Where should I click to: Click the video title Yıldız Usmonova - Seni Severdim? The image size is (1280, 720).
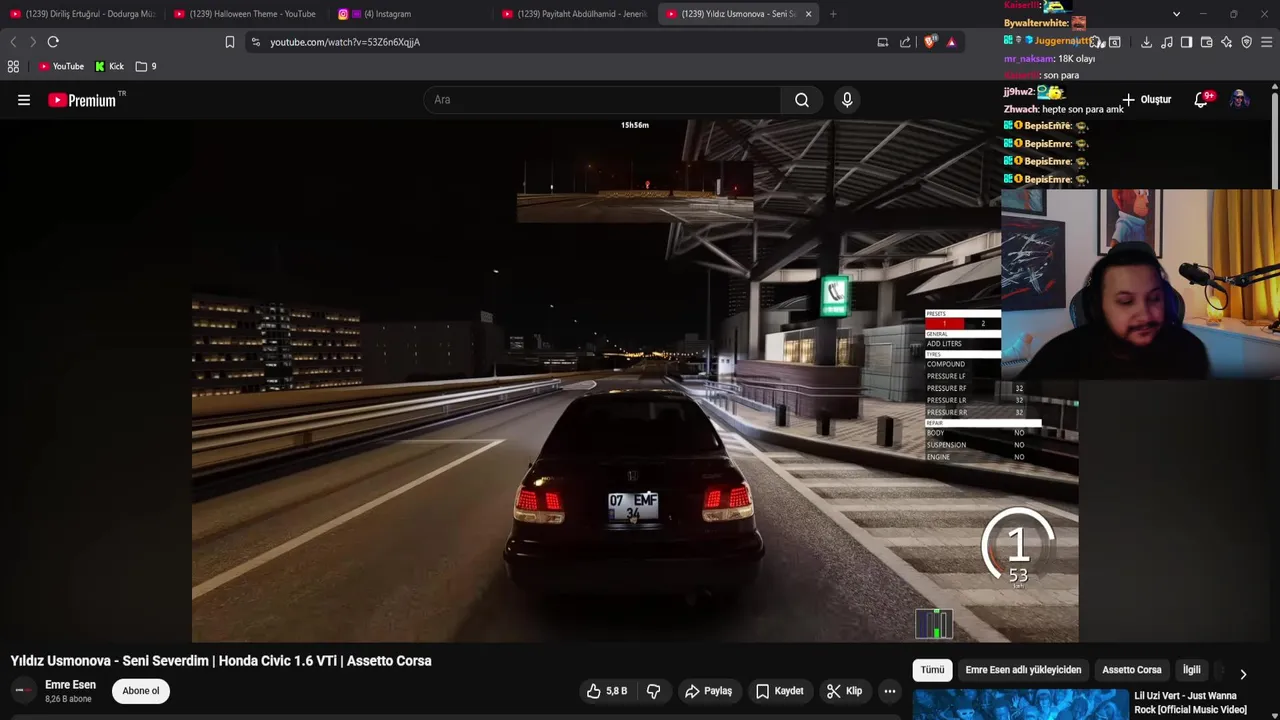[x=221, y=661]
